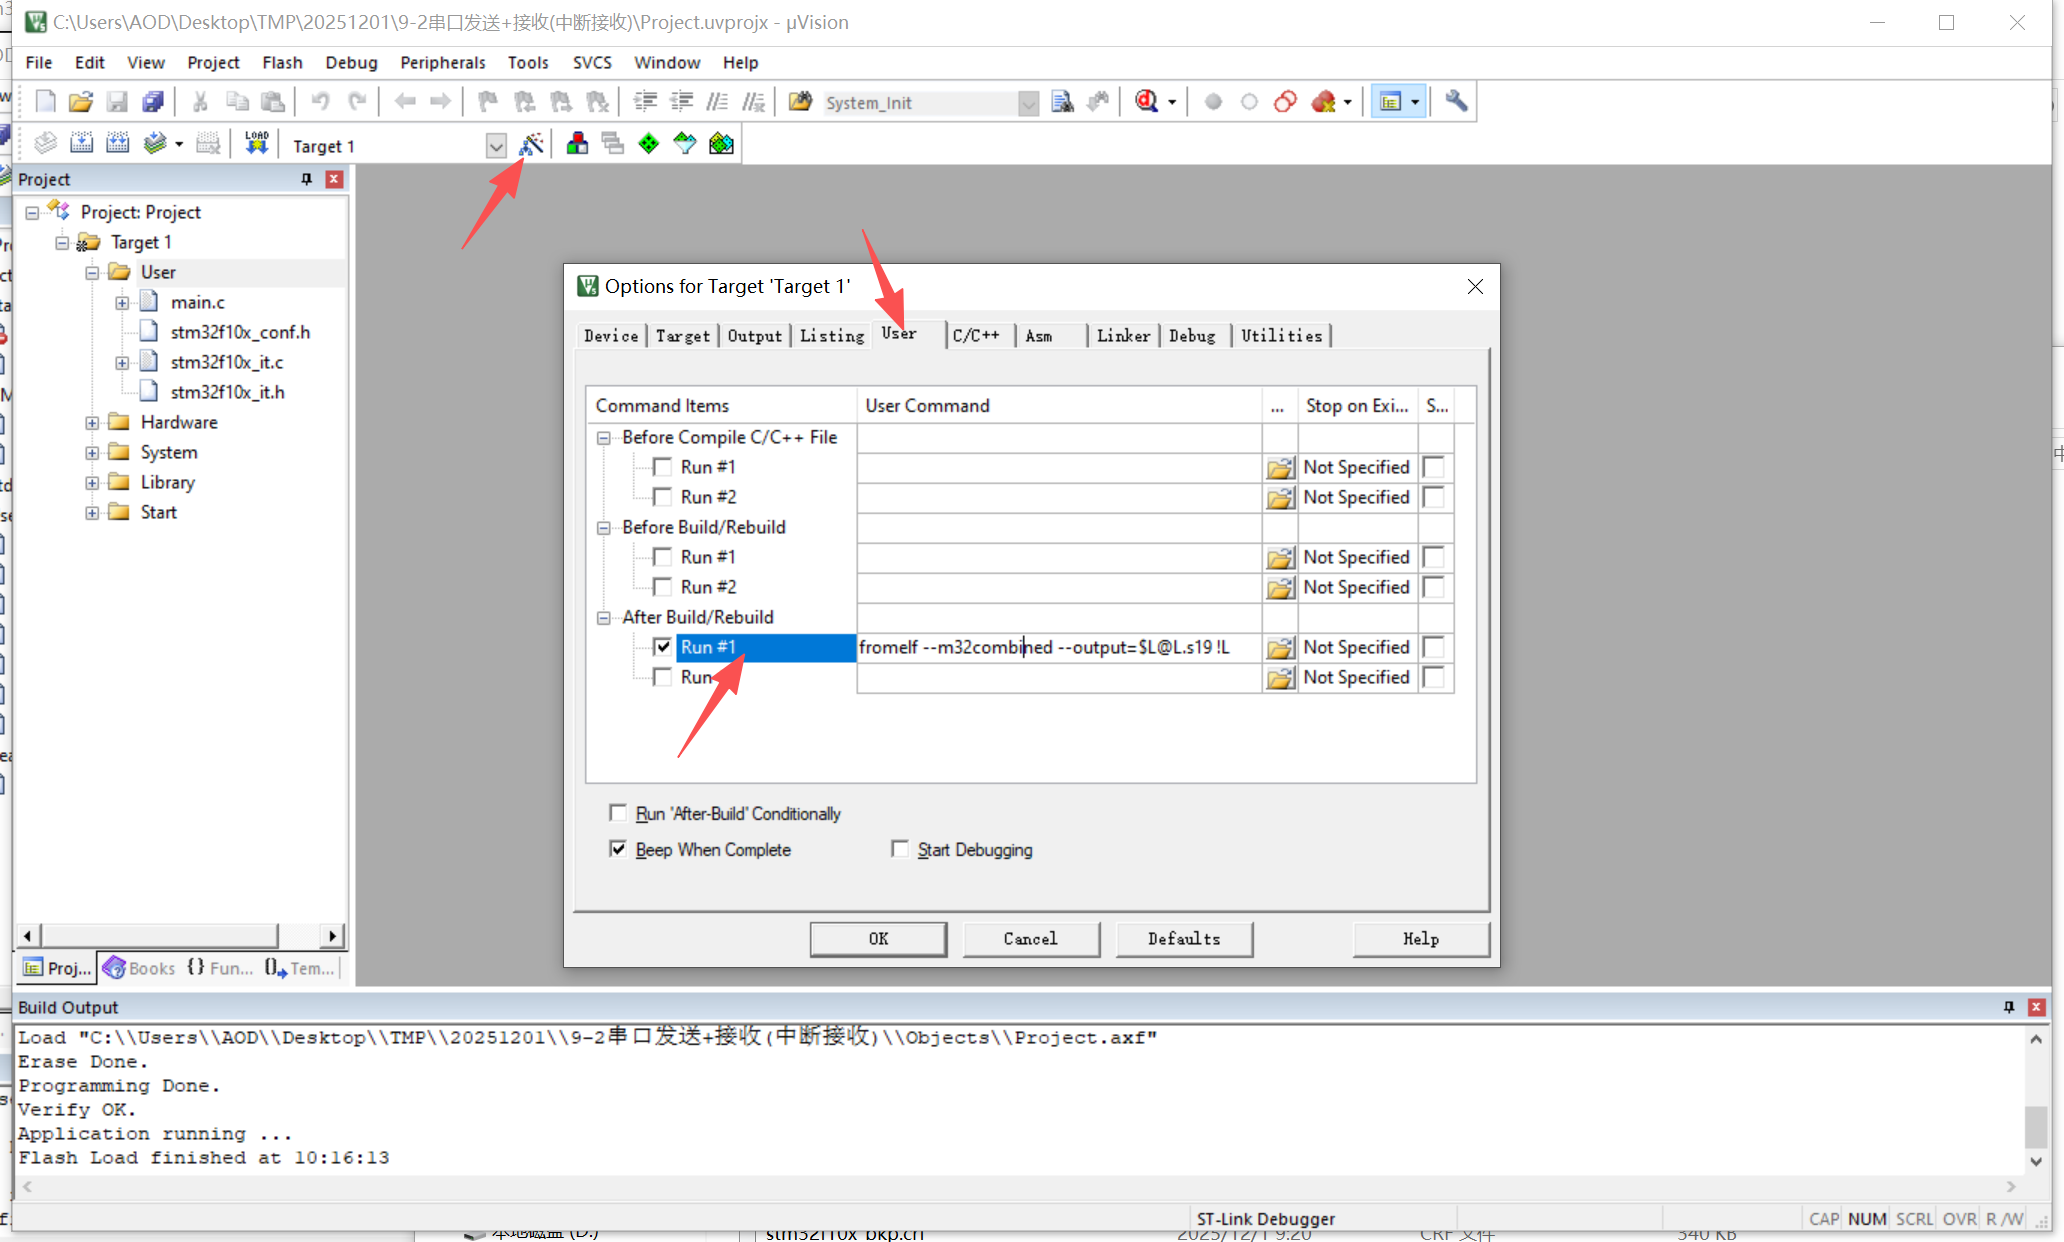
Task: Open the Flash menu
Action: click(282, 62)
